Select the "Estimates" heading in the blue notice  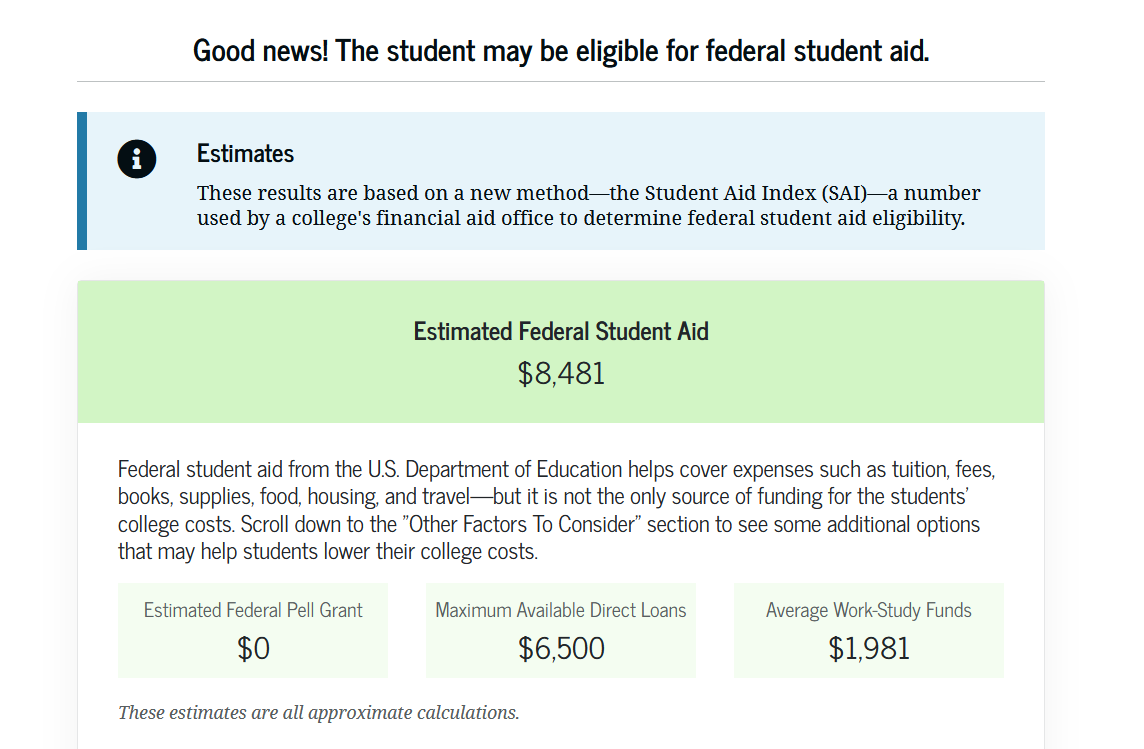click(245, 153)
